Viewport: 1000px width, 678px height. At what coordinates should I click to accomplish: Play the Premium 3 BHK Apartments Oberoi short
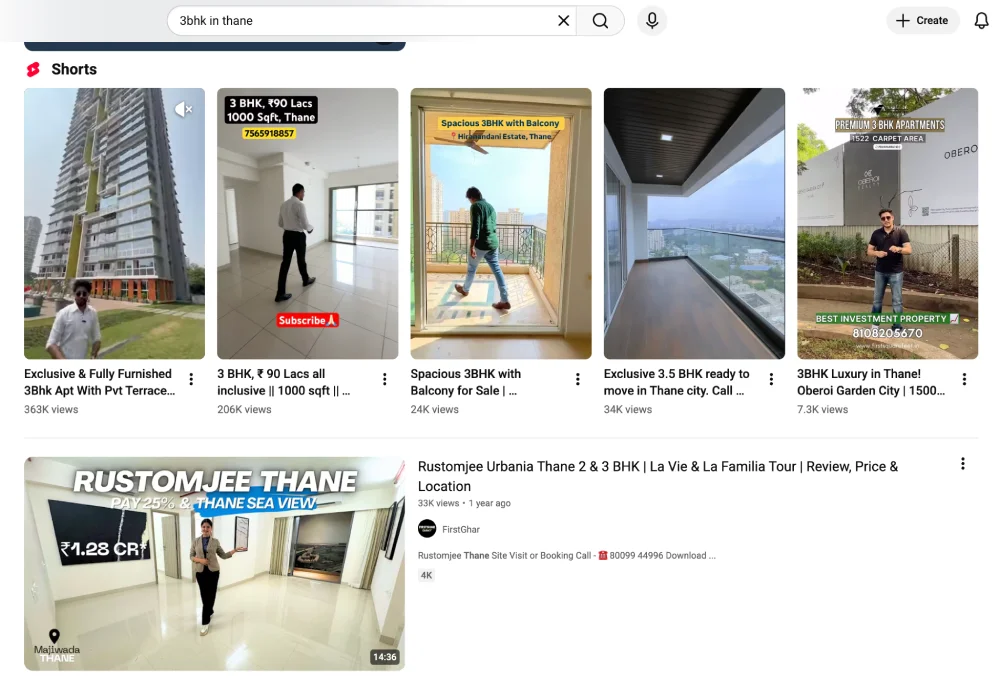tap(887, 223)
